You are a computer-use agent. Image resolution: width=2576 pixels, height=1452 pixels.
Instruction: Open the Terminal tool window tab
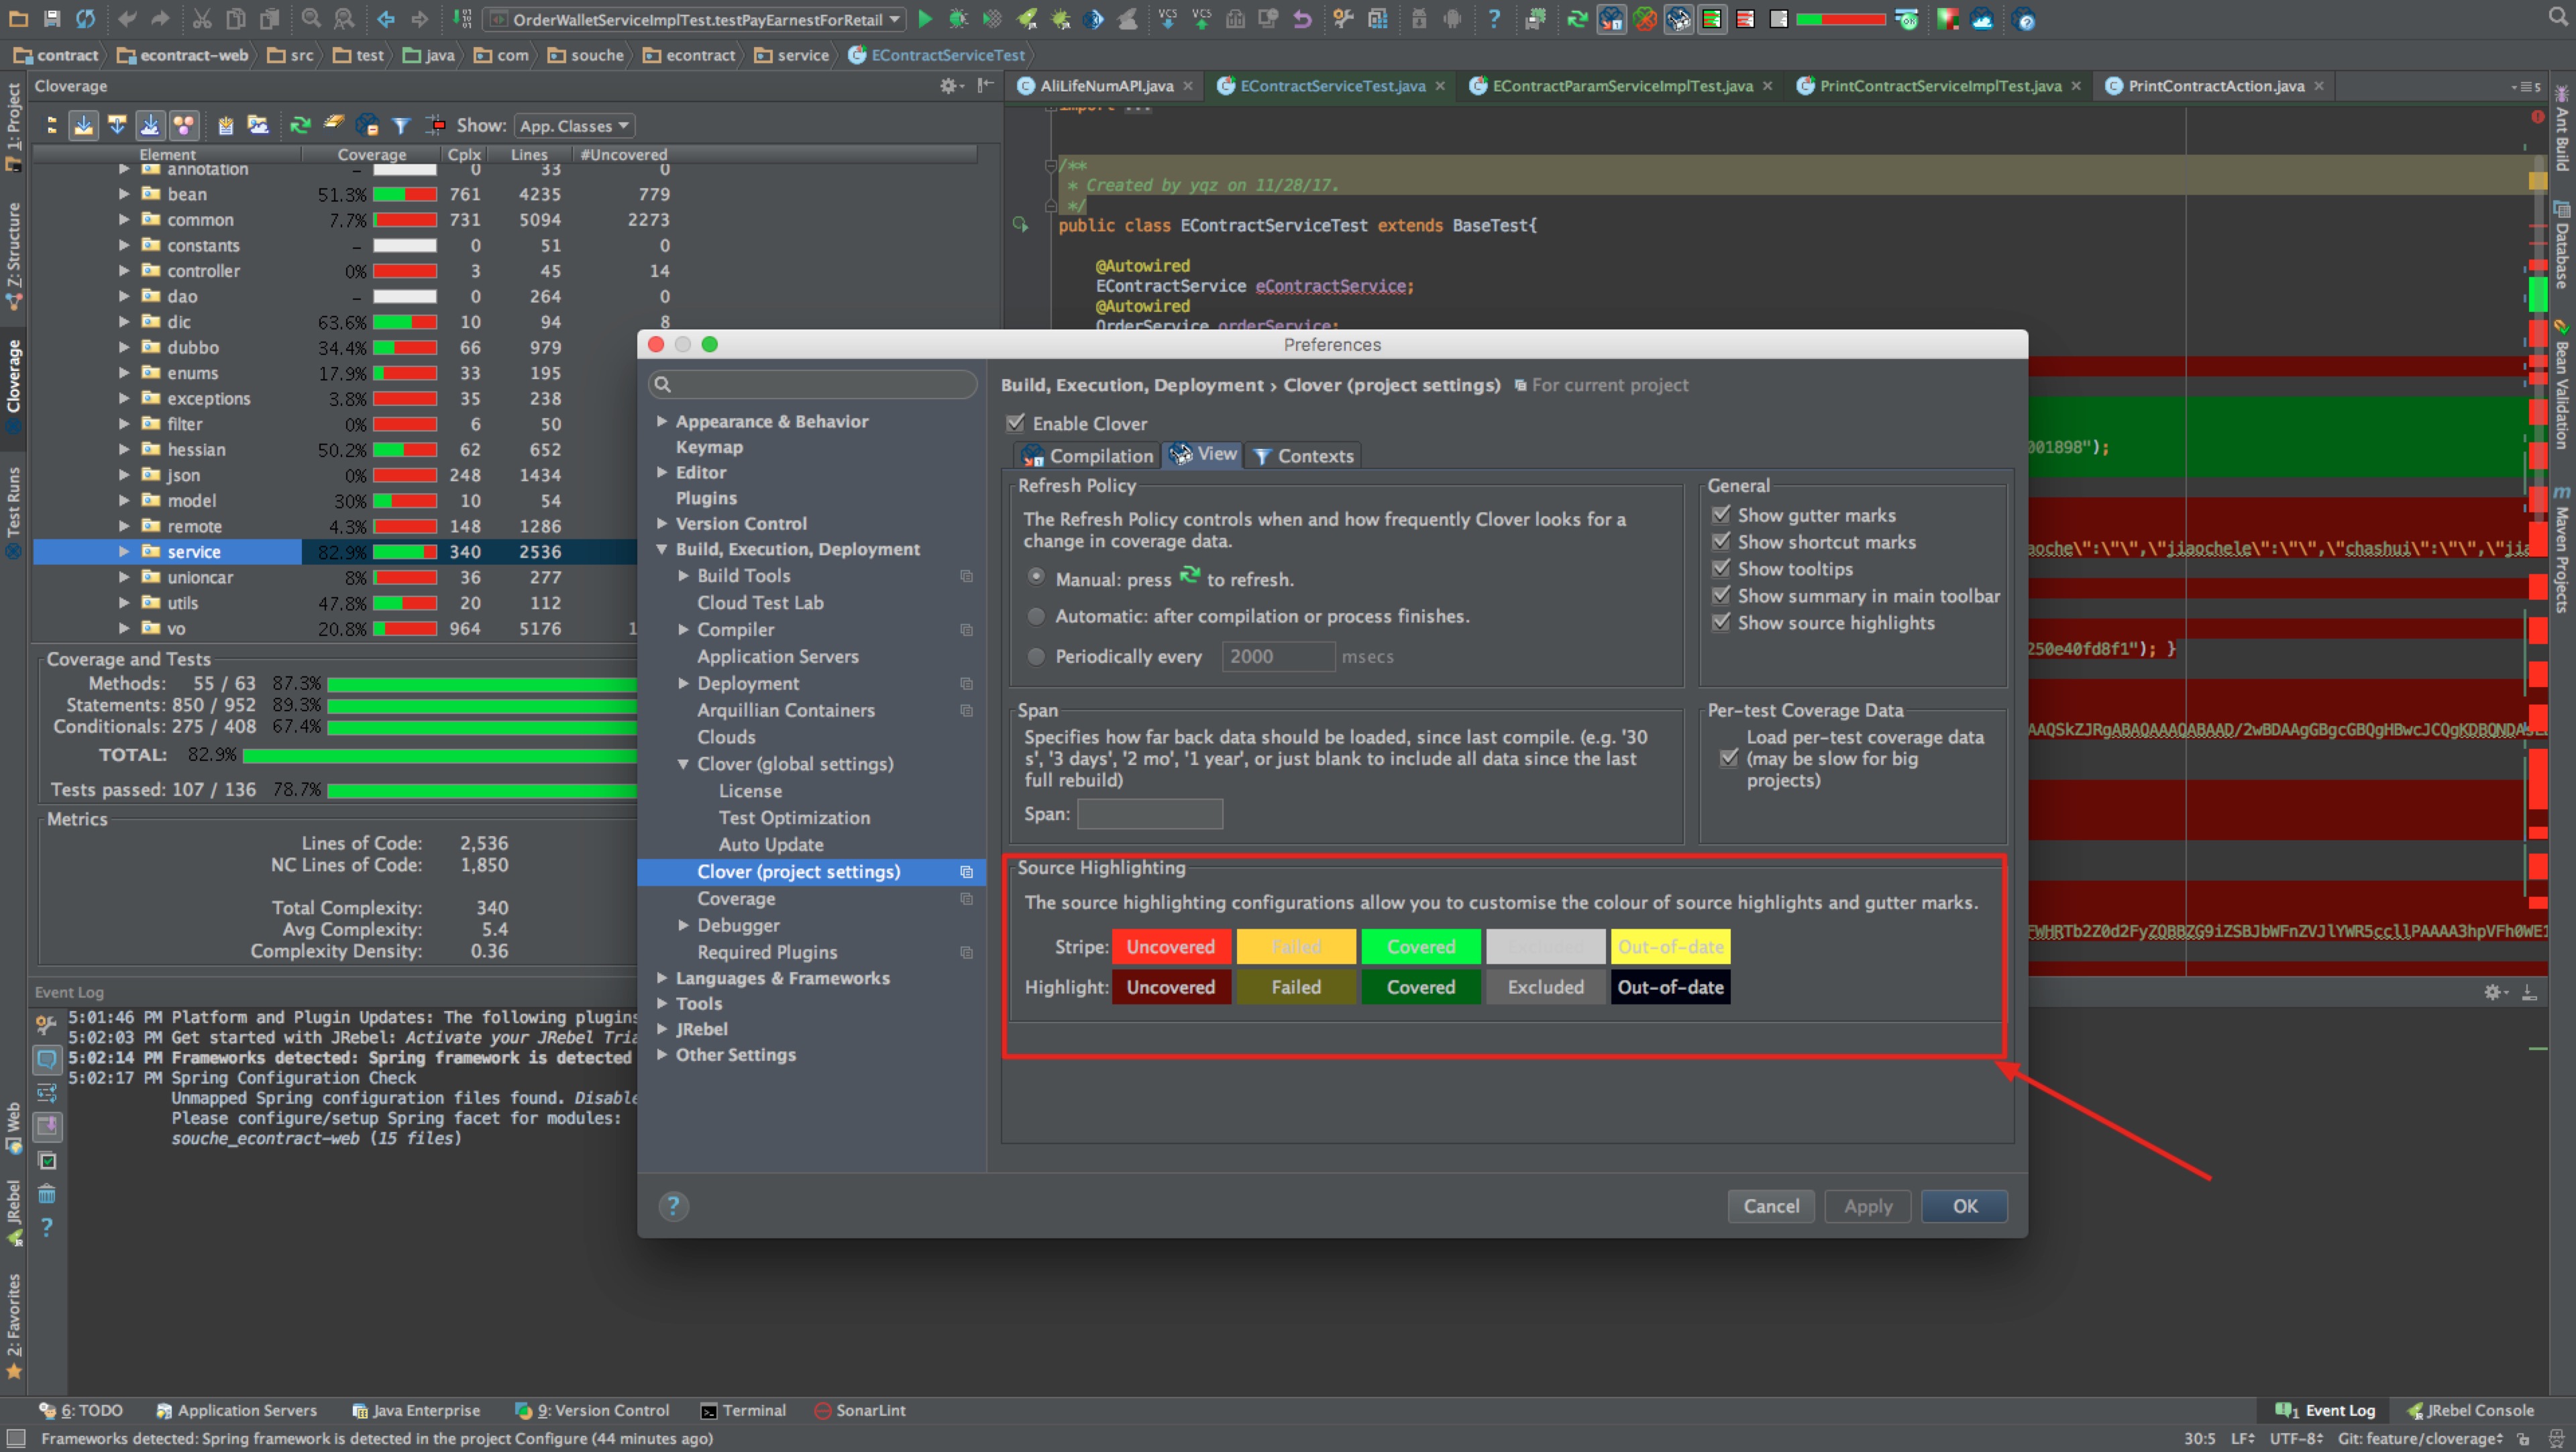pos(743,1411)
